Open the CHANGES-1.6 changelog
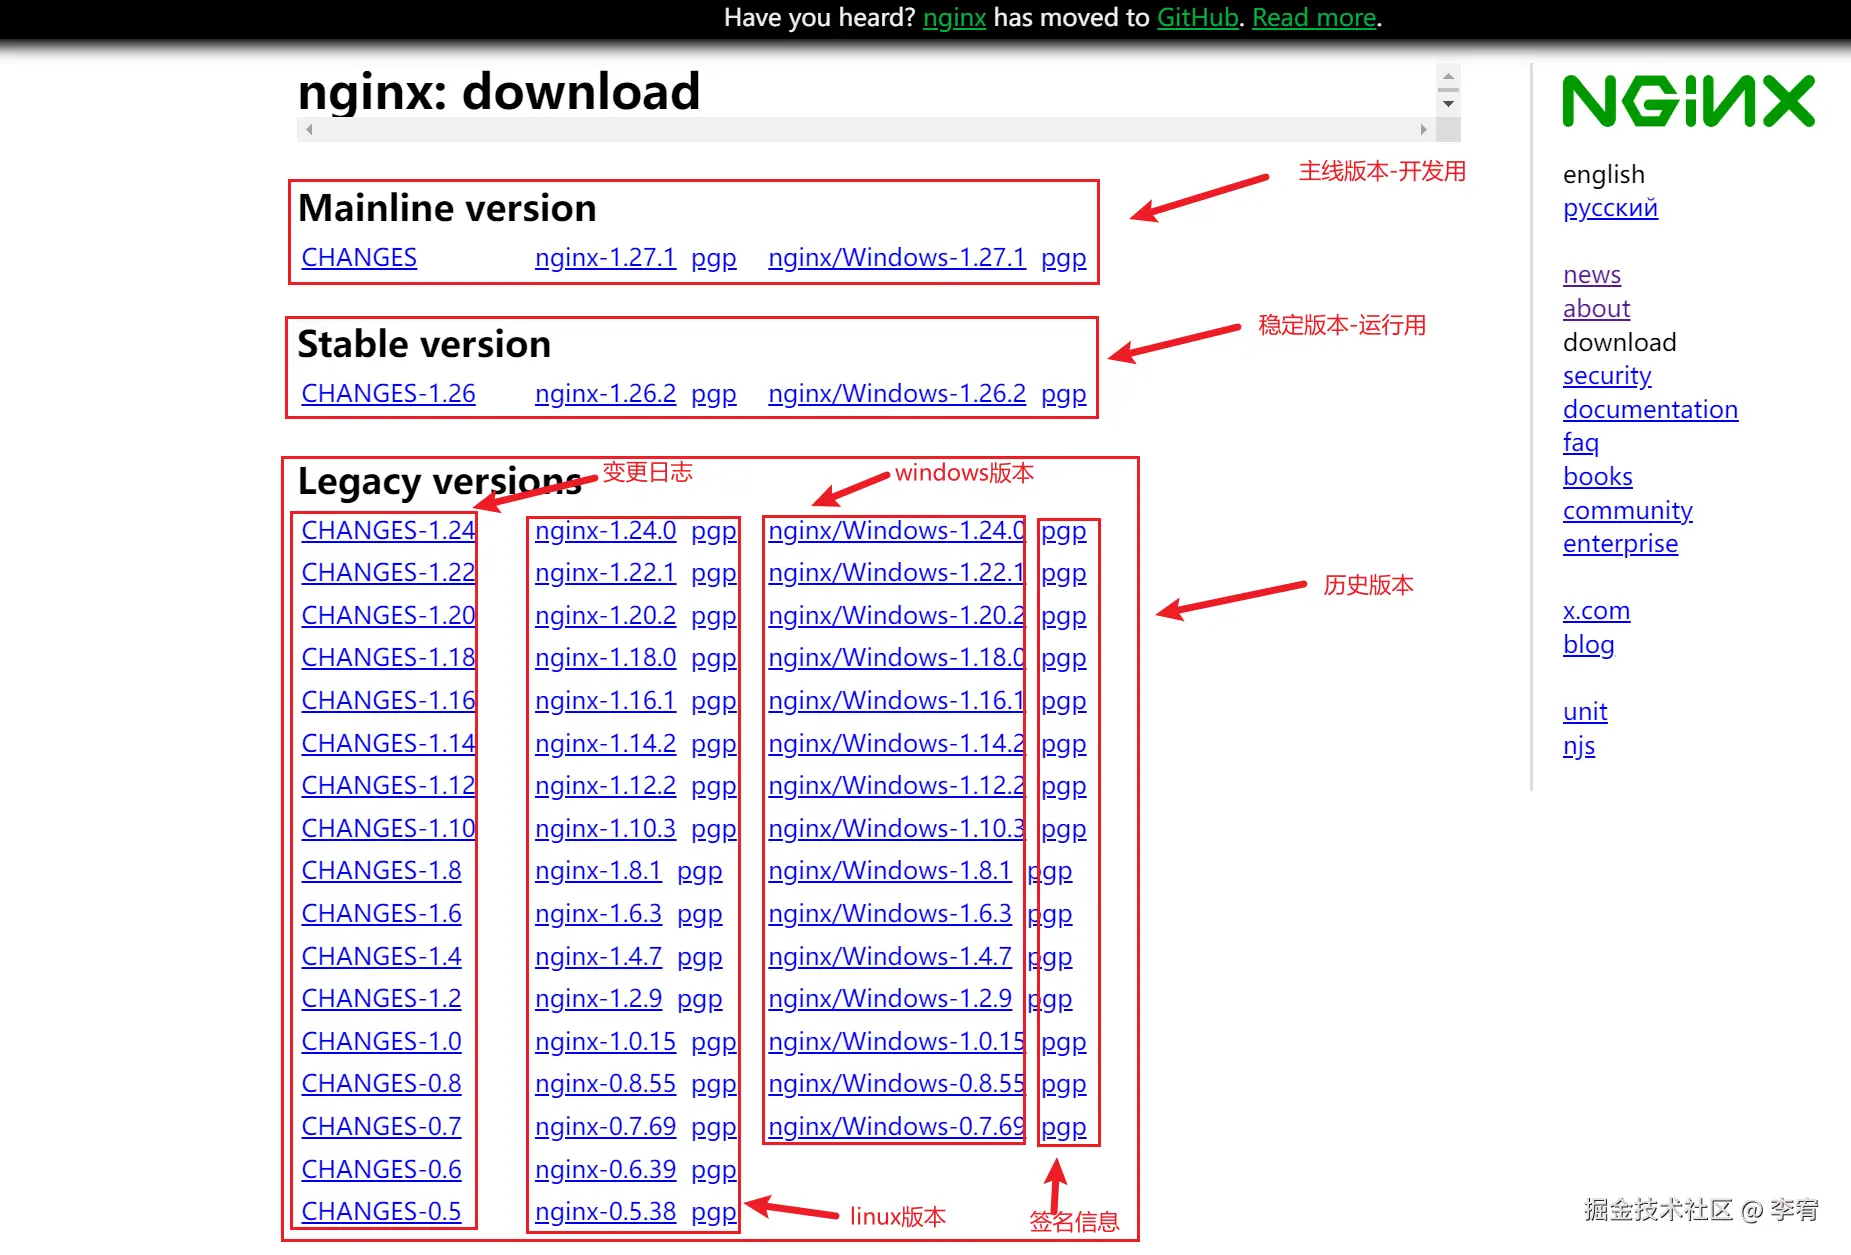This screenshot has height=1255, width=1851. pyautogui.click(x=381, y=914)
